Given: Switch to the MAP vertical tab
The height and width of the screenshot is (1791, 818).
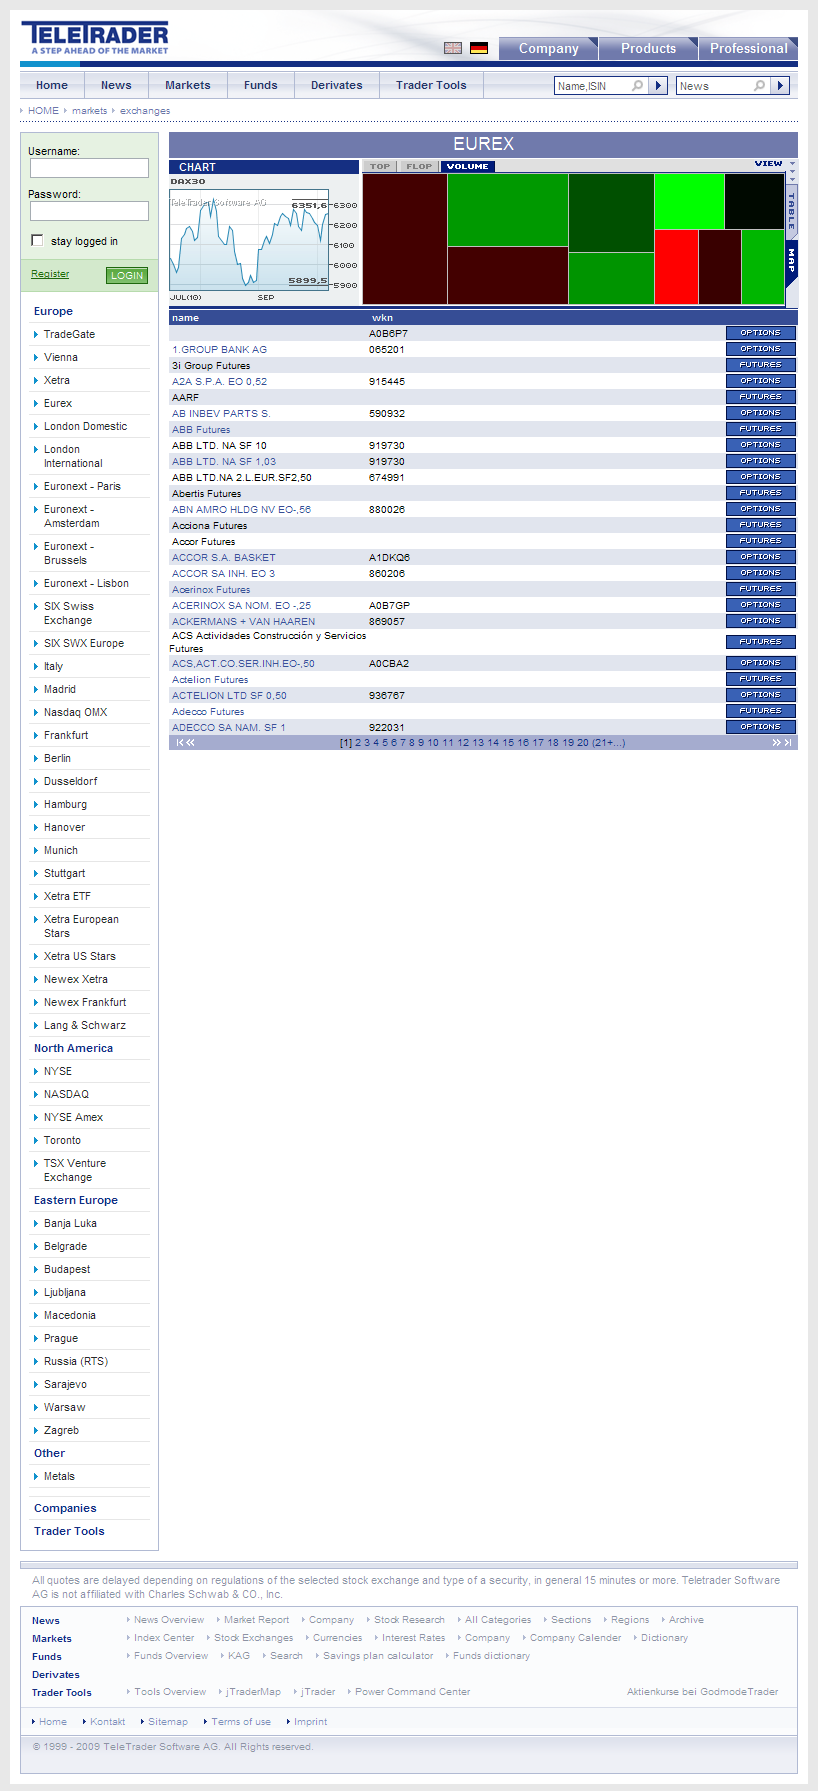Looking at the screenshot, I should 792,262.
